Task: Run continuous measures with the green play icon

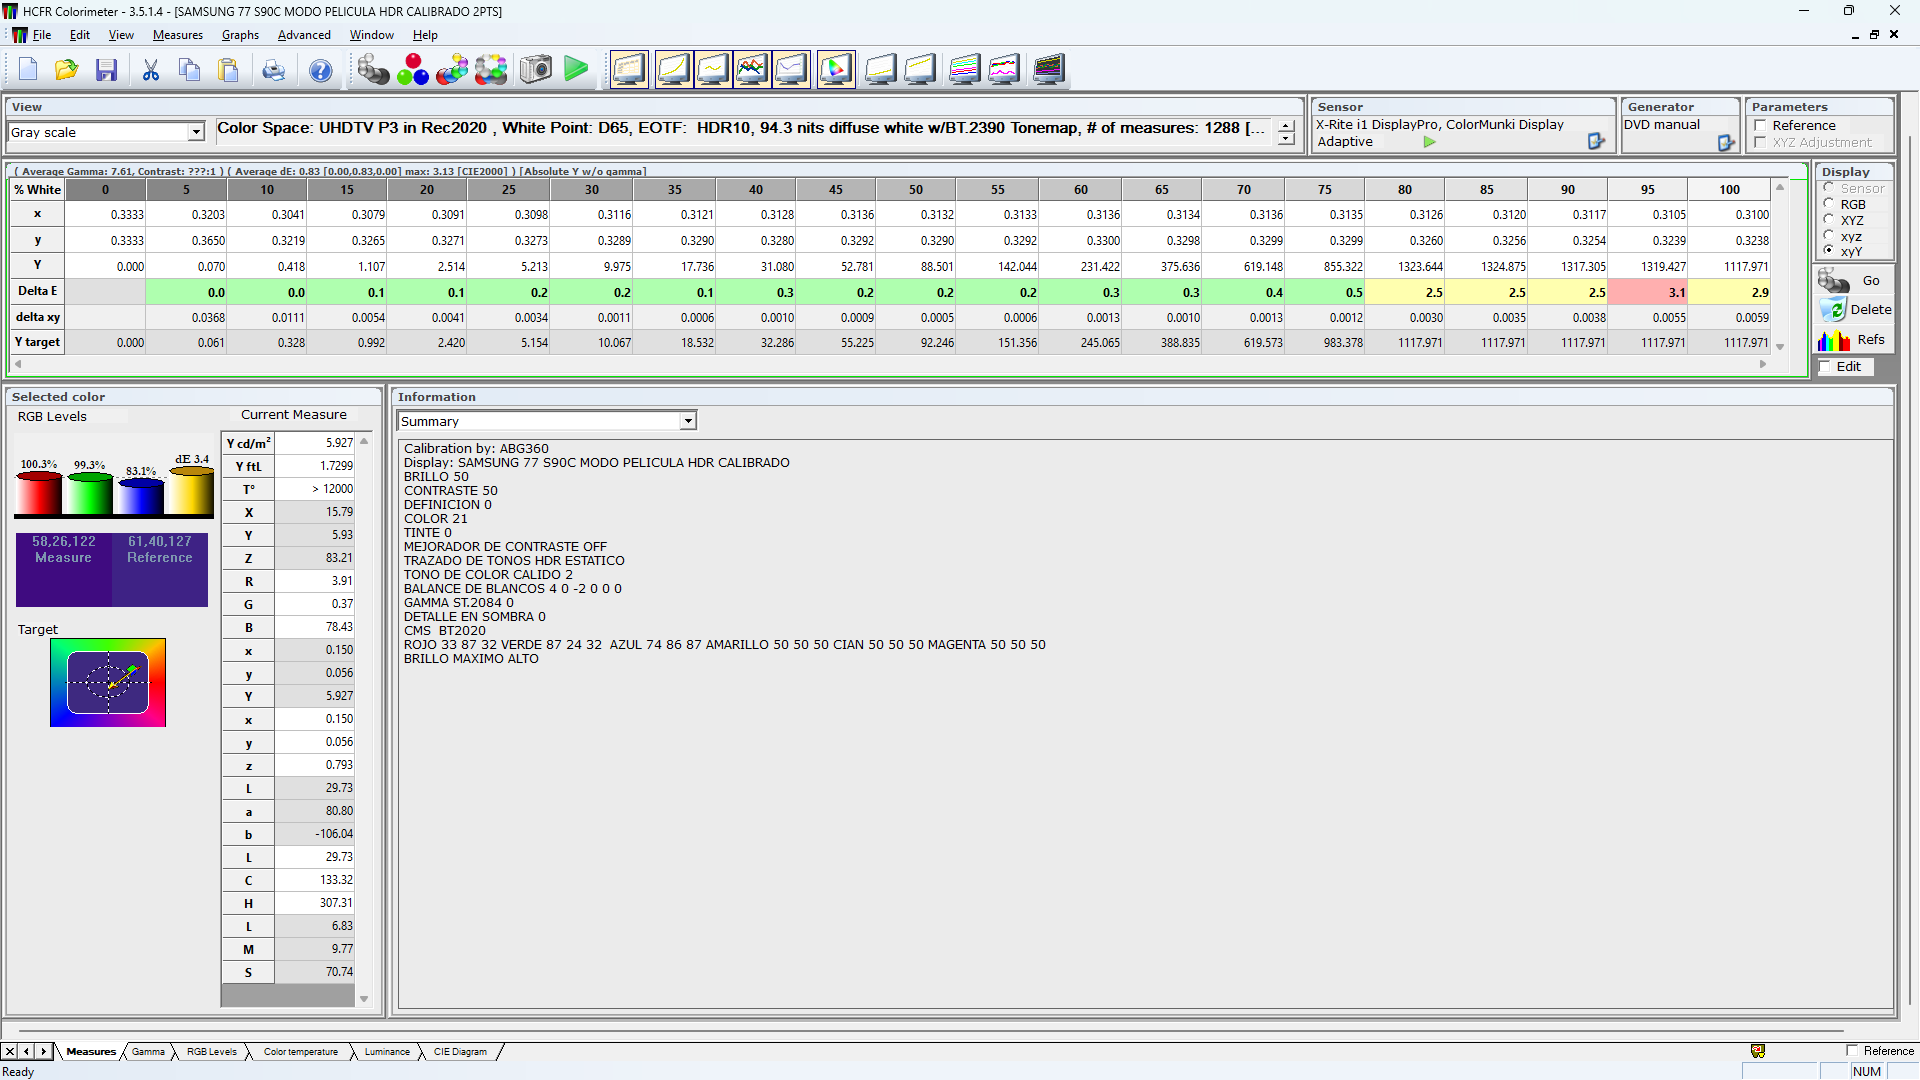Action: pos(576,69)
